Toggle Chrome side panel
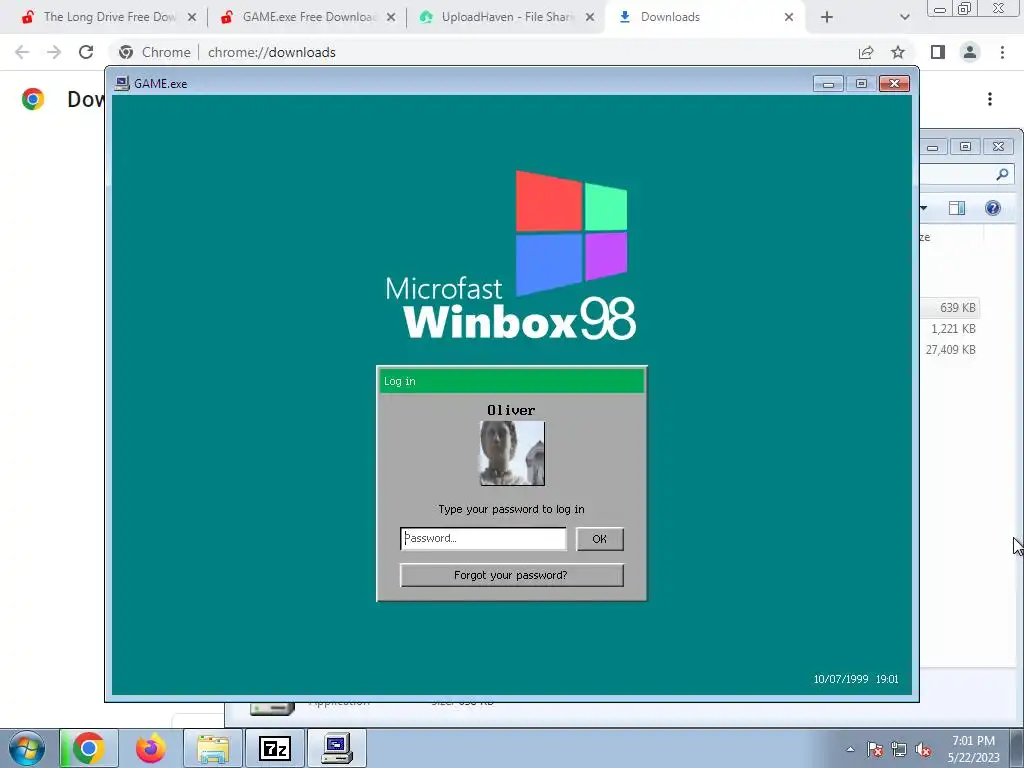This screenshot has height=768, width=1024. pos(938,52)
